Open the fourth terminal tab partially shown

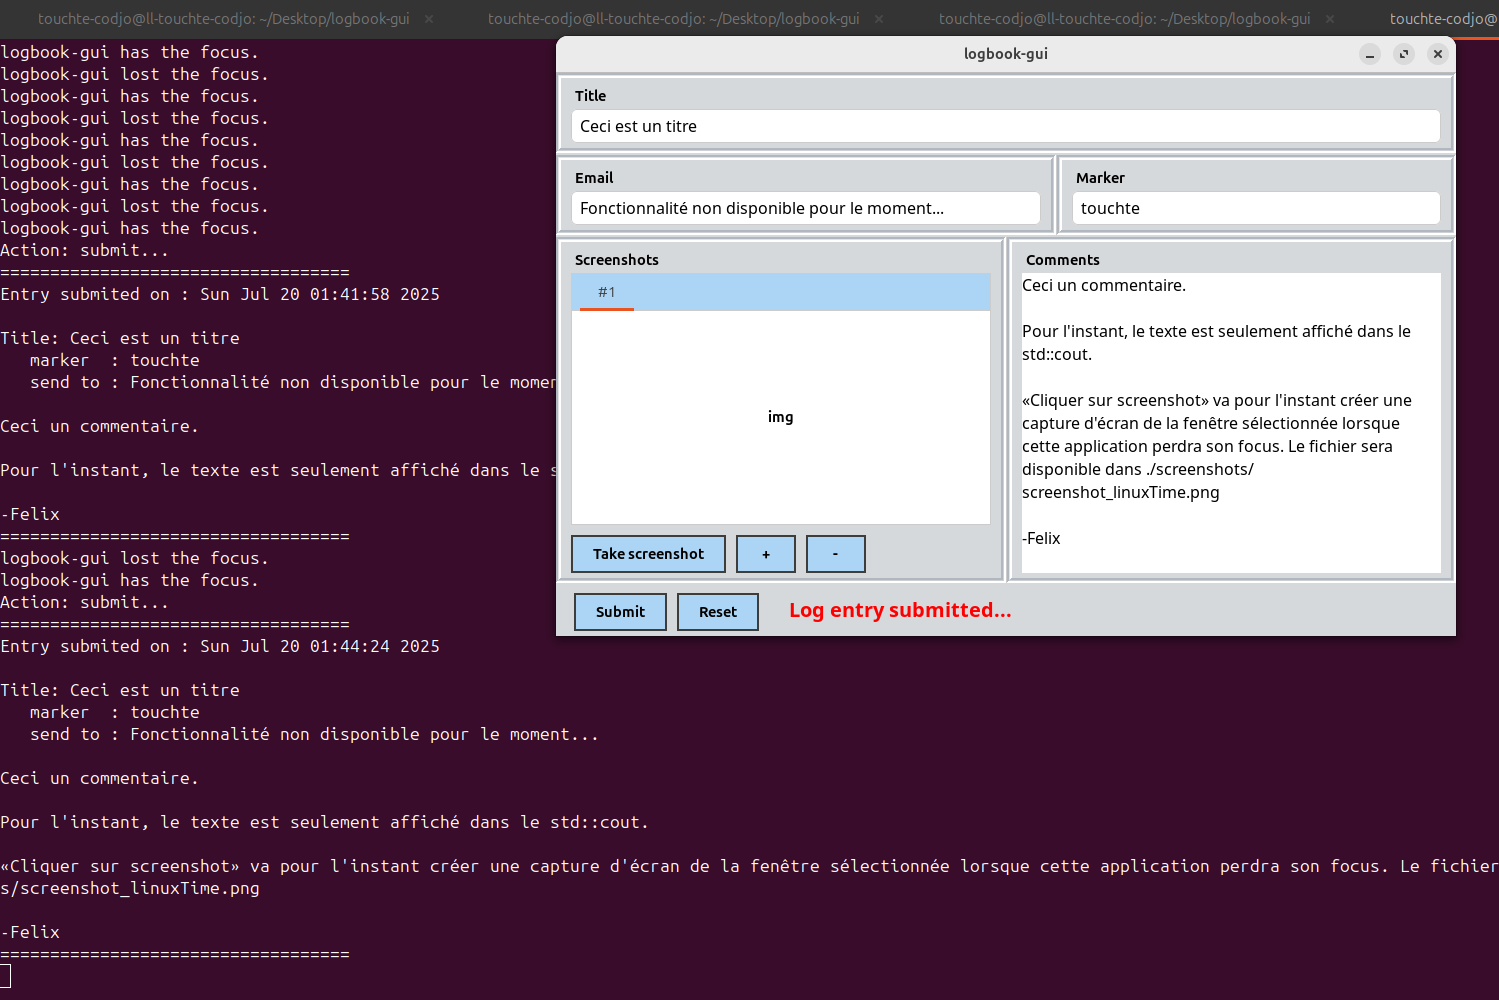1443,19
